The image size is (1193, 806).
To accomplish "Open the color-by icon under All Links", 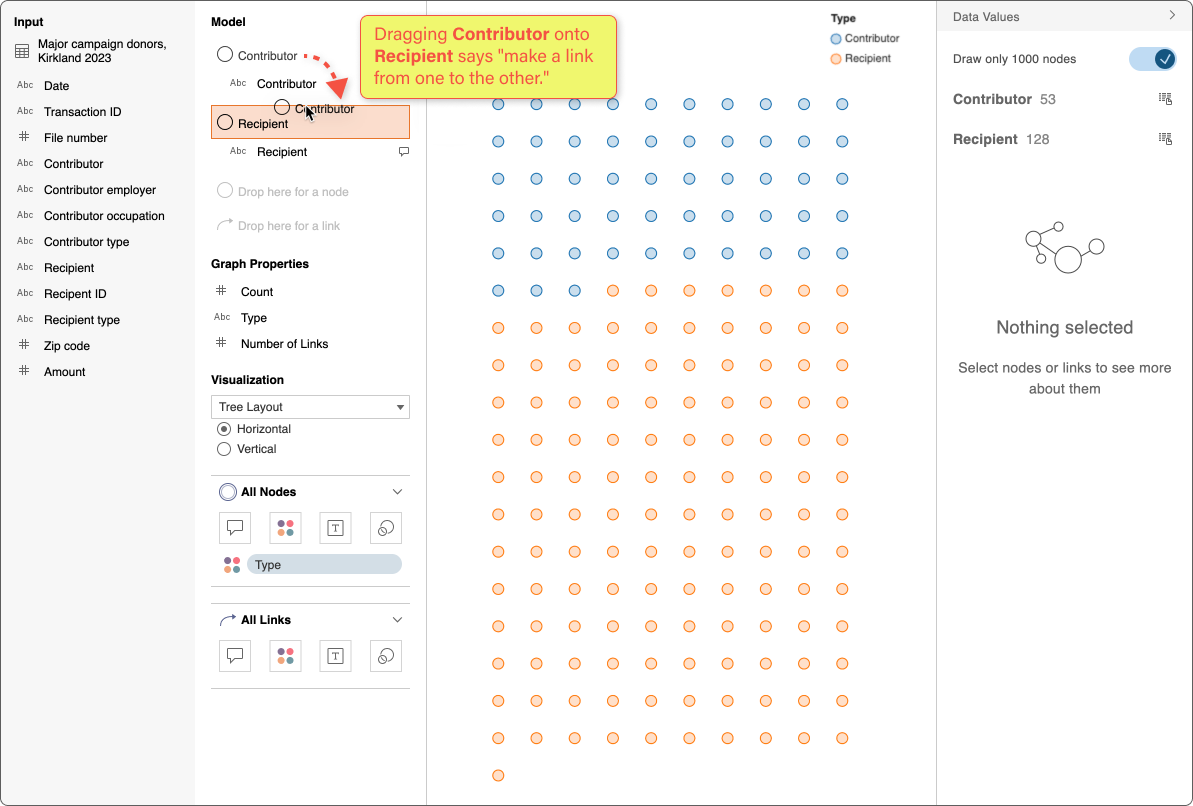I will [x=285, y=655].
